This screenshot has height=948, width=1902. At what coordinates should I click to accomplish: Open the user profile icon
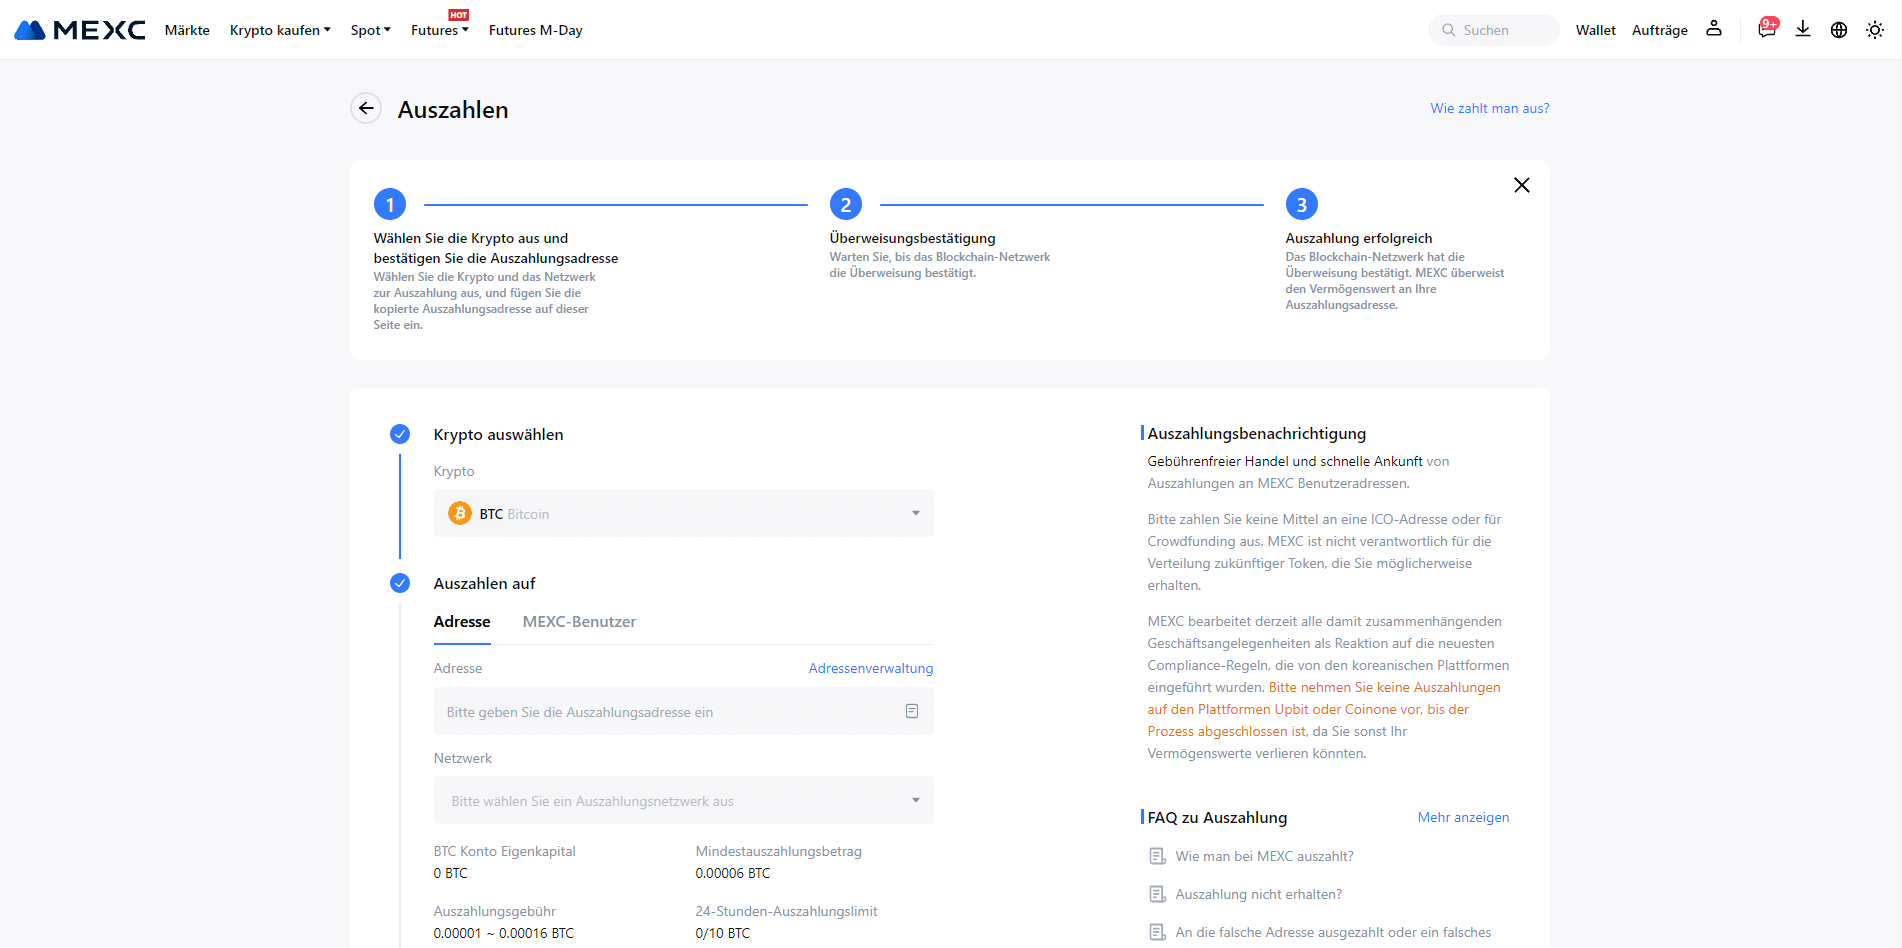[x=1714, y=29]
